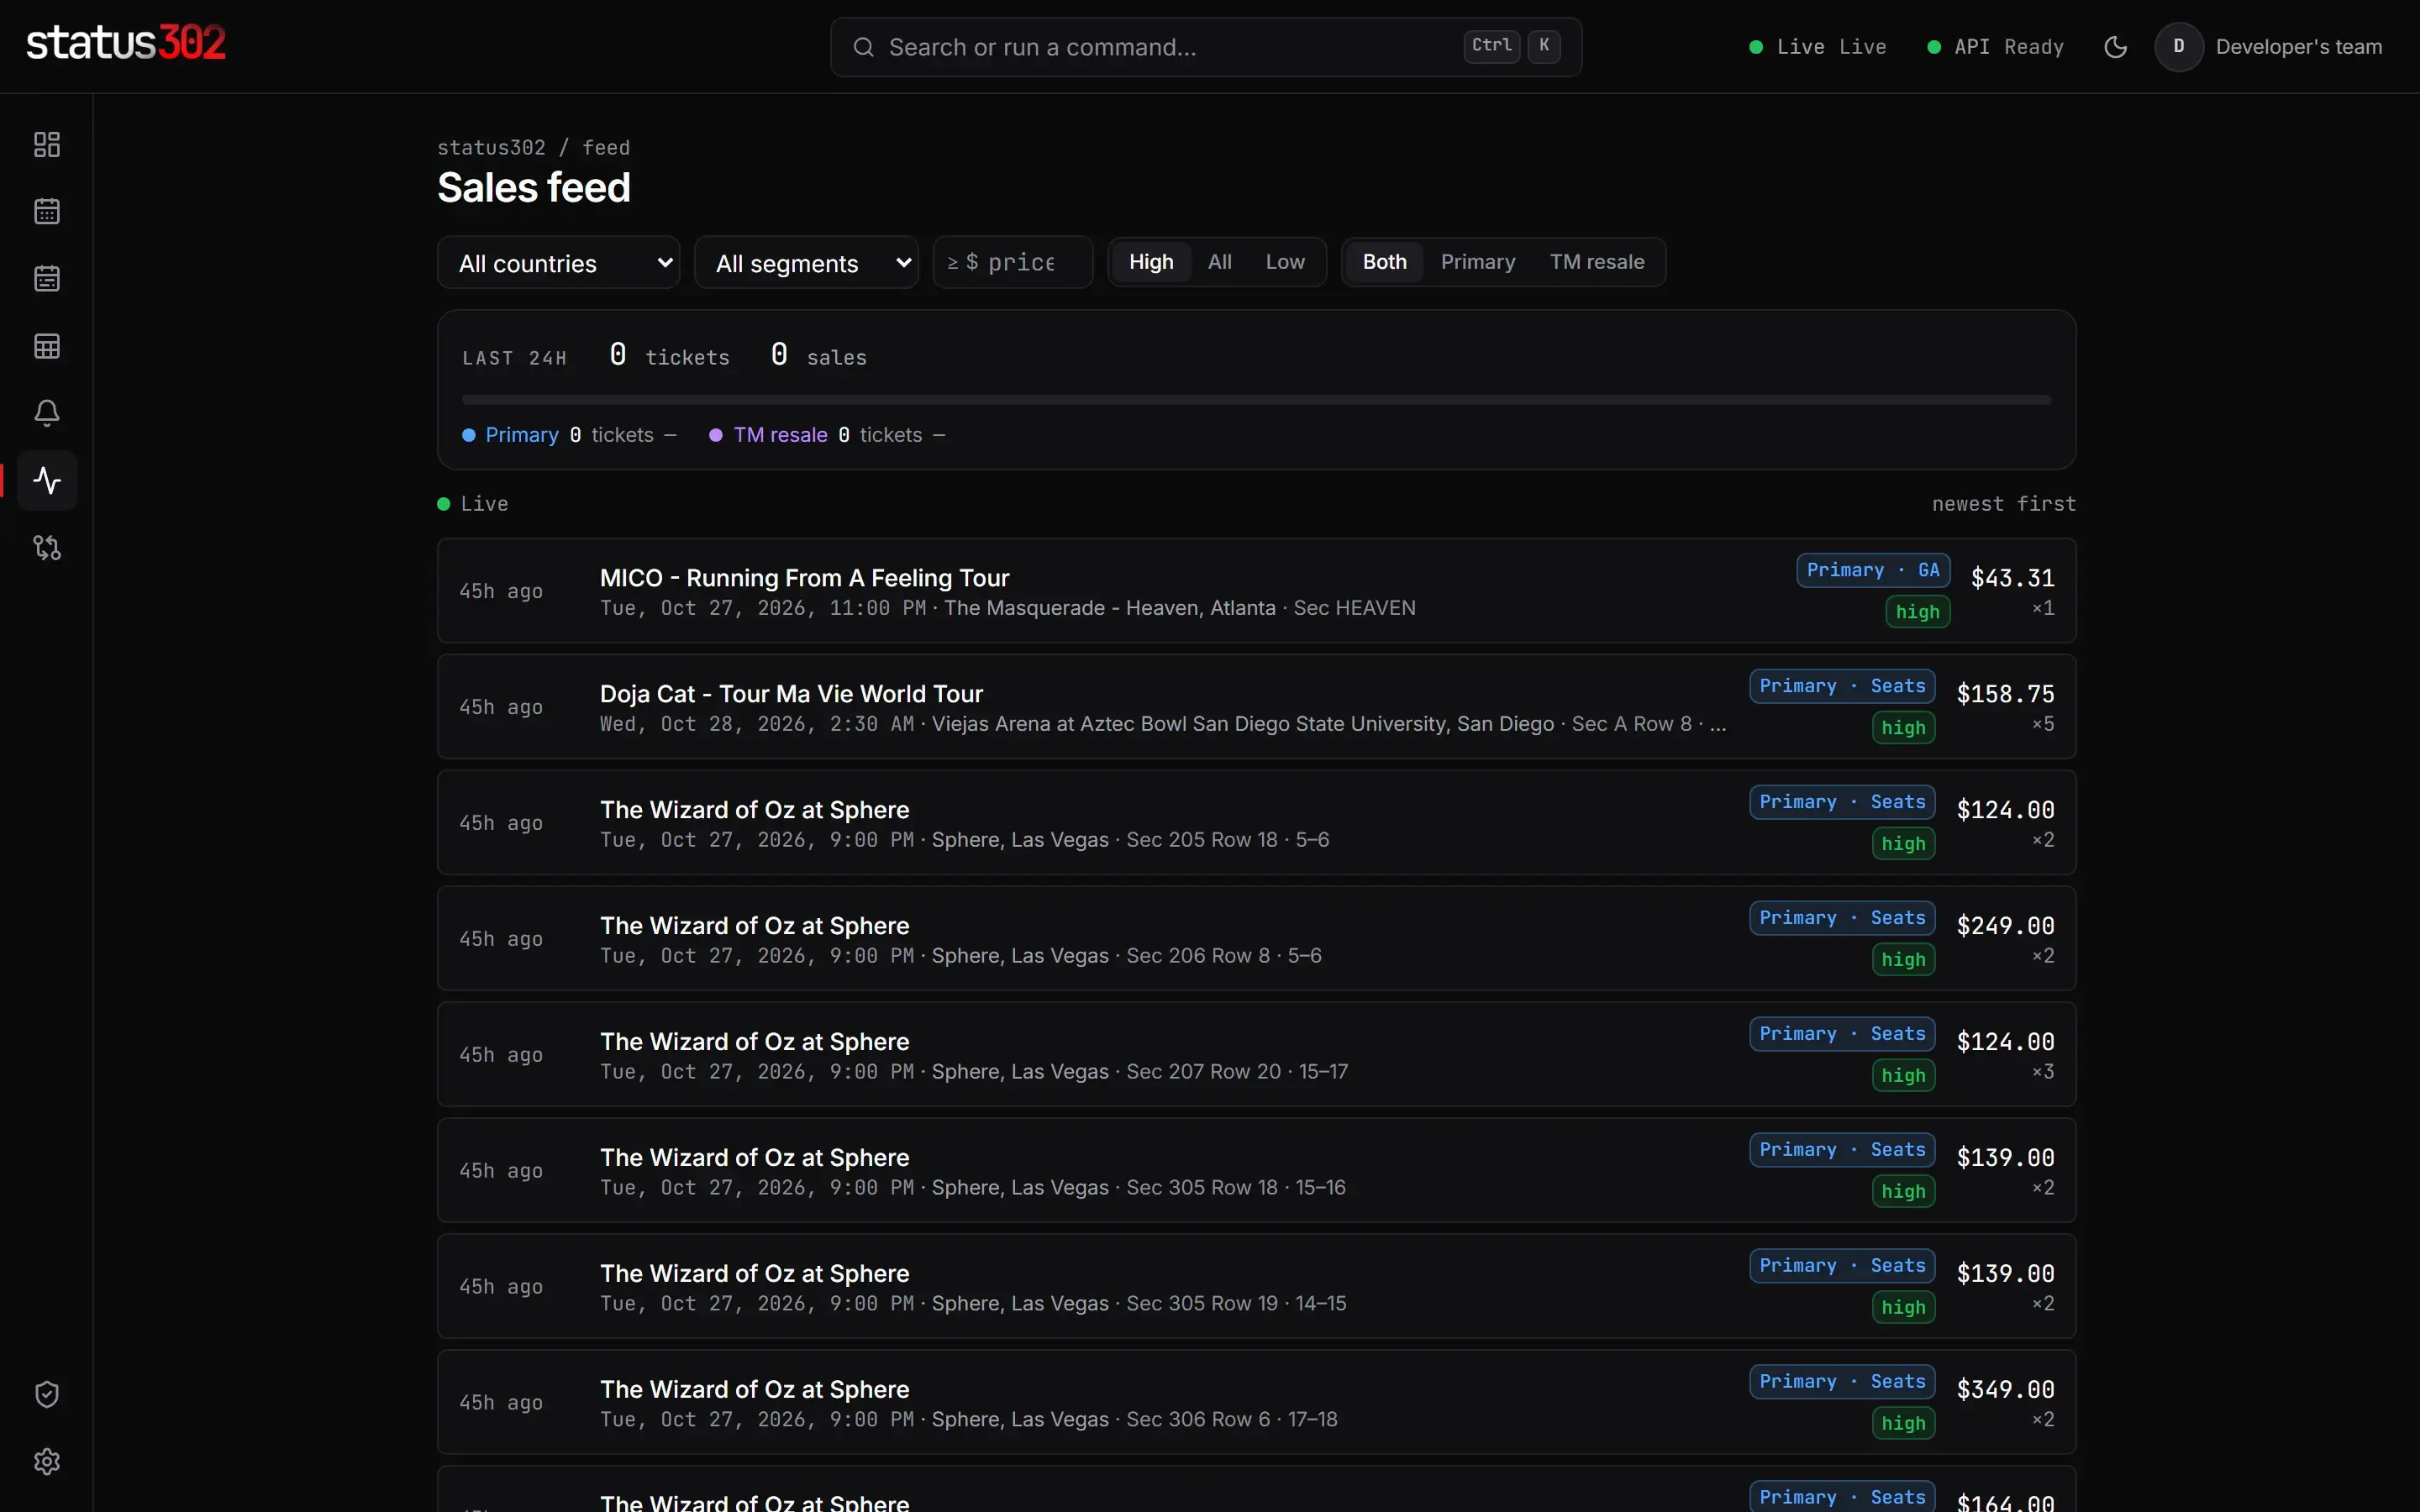
Task: Click the Sales feed page heading
Action: [x=534, y=188]
